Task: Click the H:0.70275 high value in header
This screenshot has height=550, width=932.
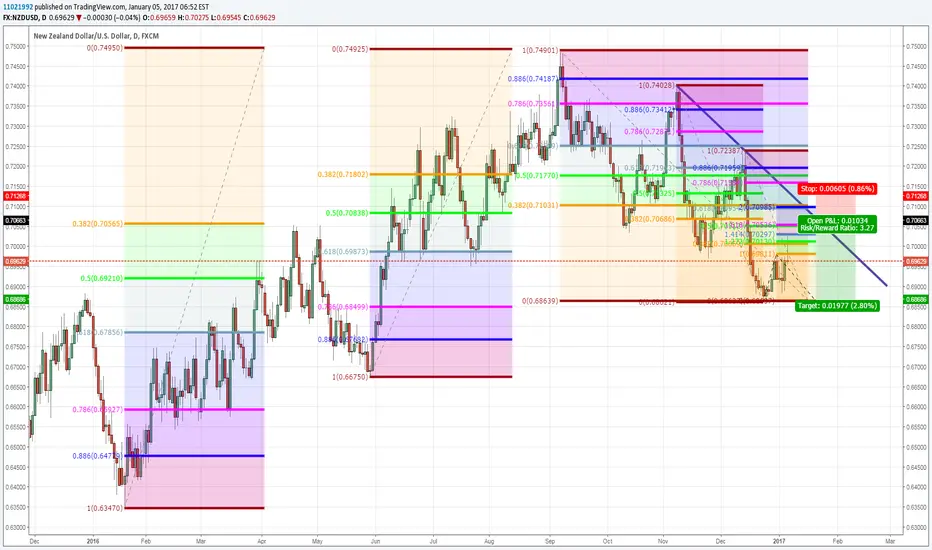Action: (x=194, y=18)
